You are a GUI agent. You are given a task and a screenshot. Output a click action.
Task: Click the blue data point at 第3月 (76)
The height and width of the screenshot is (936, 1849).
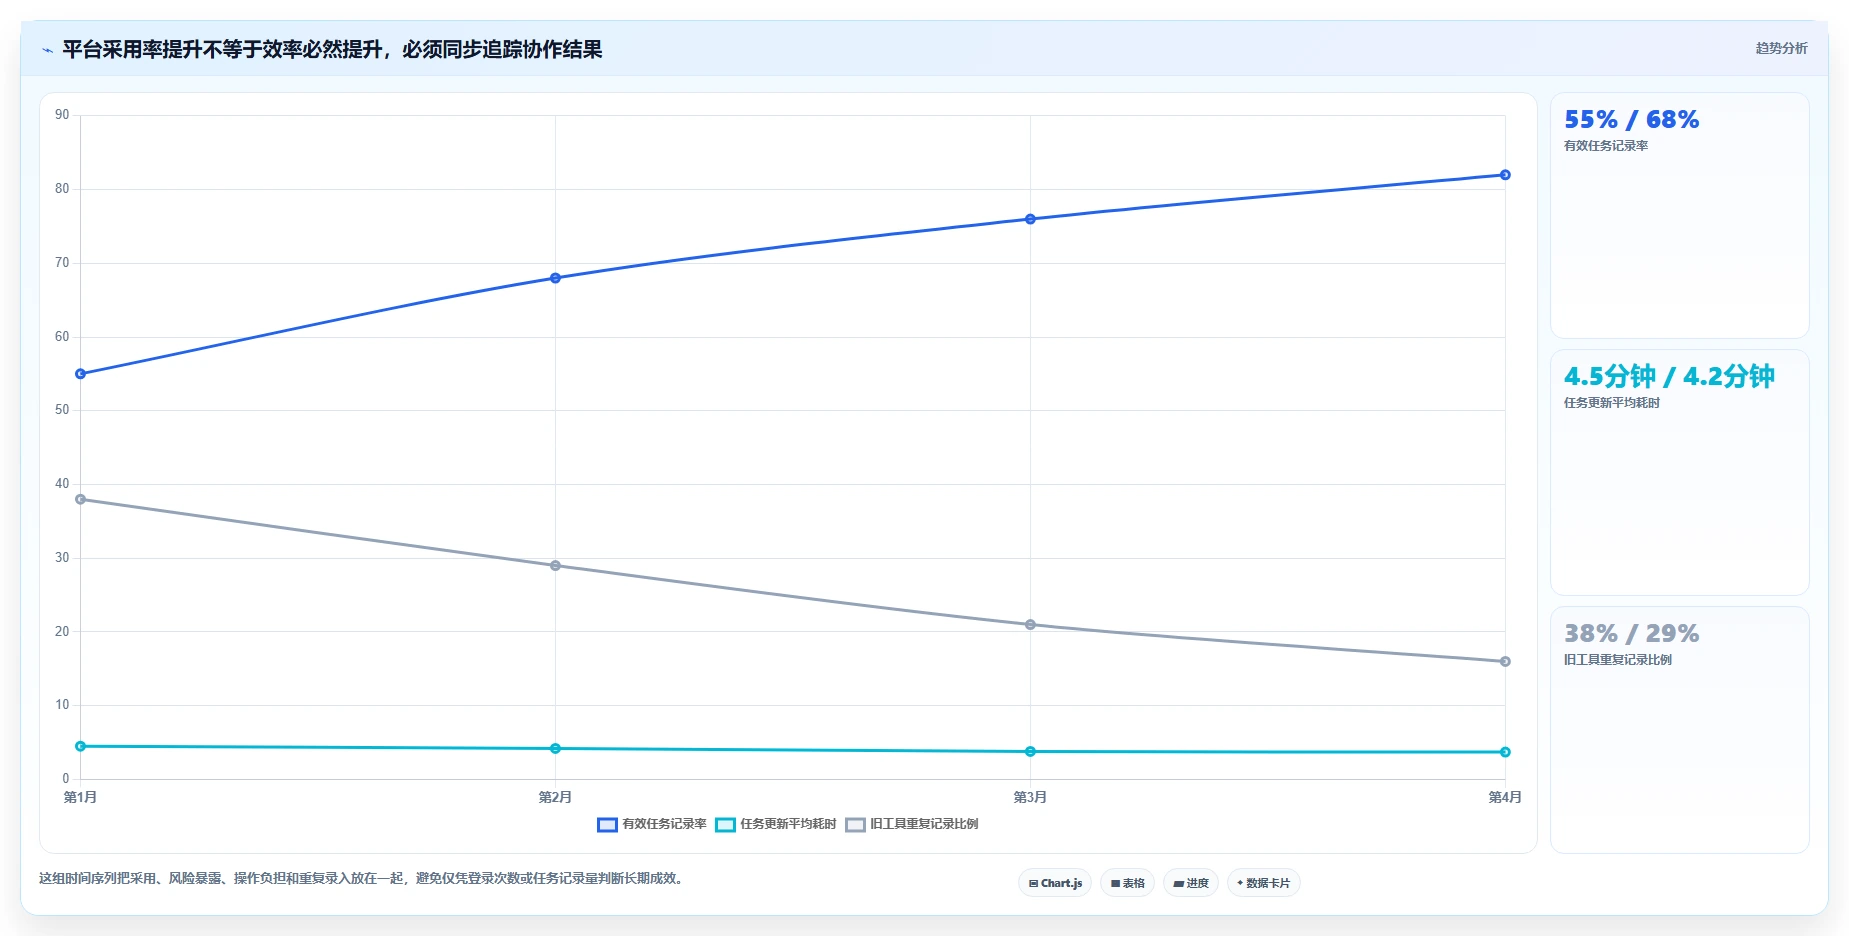[x=1030, y=219]
